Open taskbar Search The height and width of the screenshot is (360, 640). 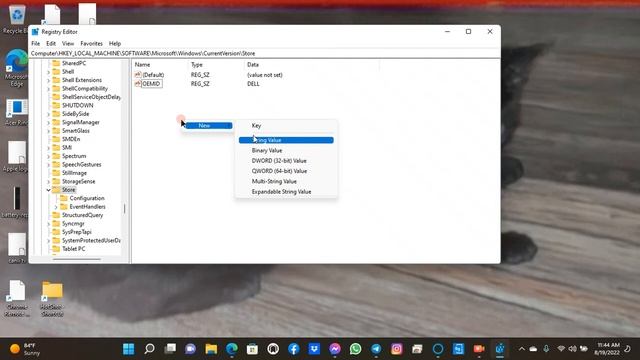pos(149,349)
